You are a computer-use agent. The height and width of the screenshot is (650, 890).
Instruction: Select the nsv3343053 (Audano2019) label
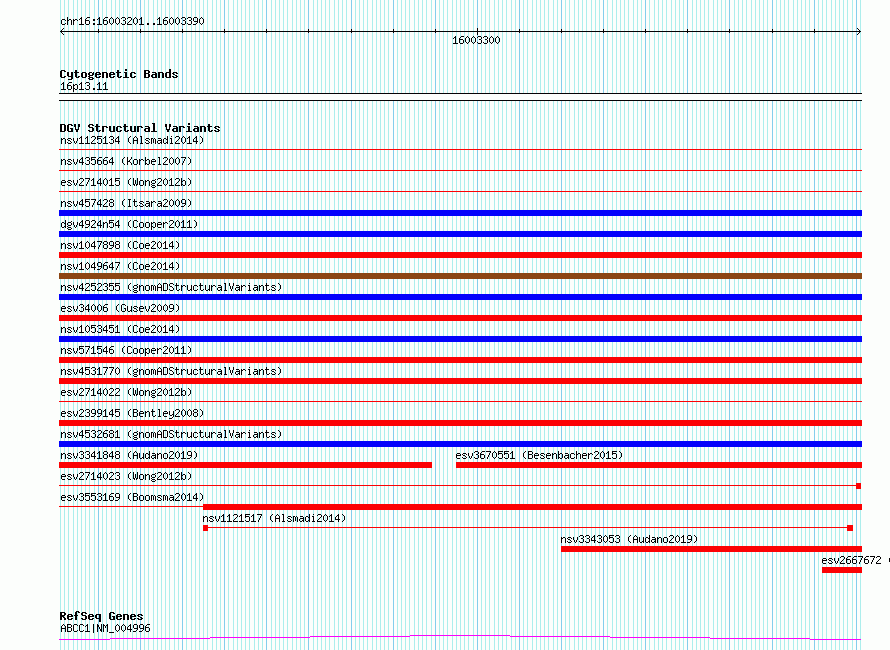coord(629,539)
